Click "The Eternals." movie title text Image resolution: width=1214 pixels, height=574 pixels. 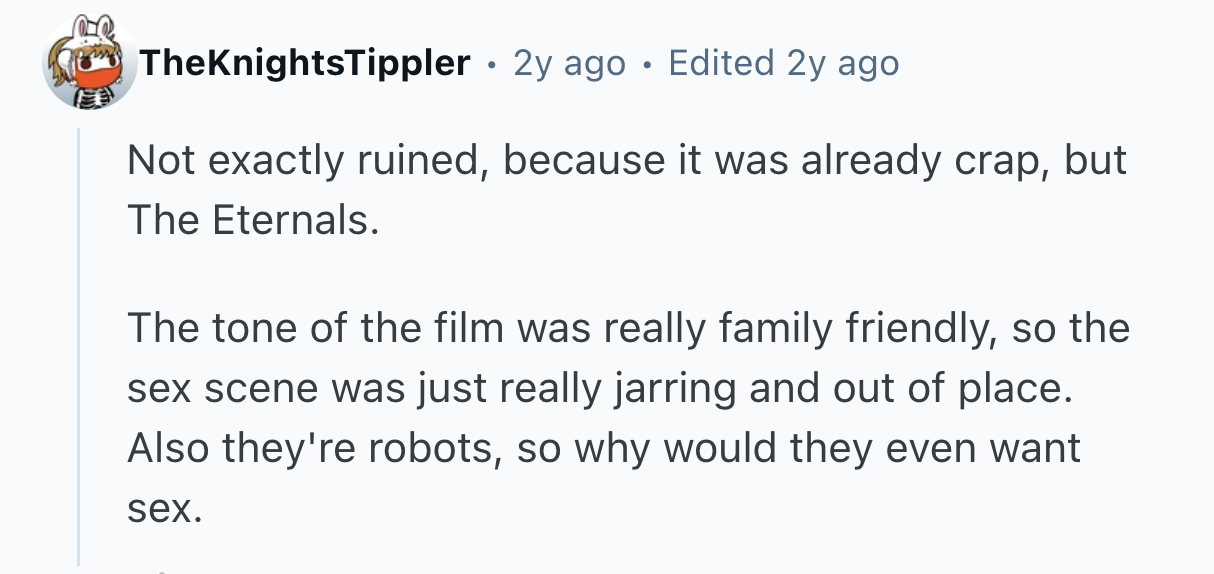253,221
